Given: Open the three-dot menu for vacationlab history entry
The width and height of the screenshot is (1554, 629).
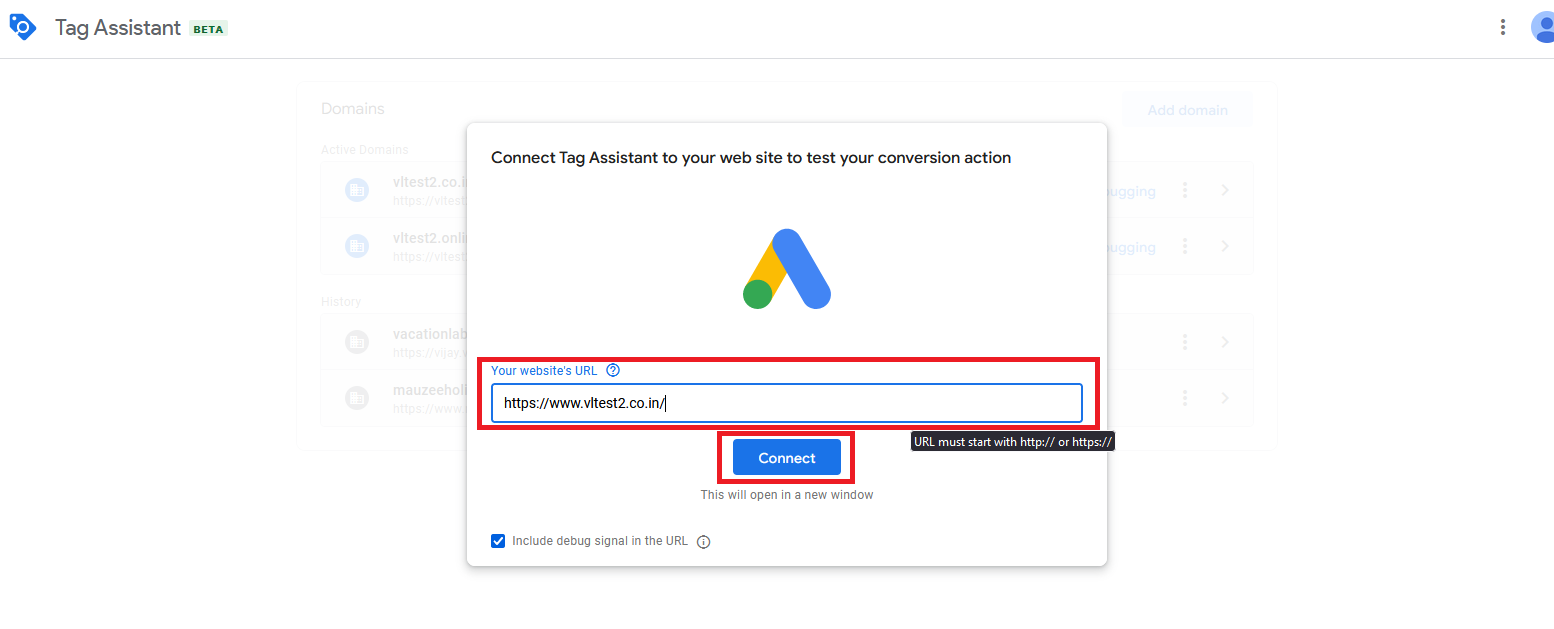Looking at the screenshot, I should 1185,342.
